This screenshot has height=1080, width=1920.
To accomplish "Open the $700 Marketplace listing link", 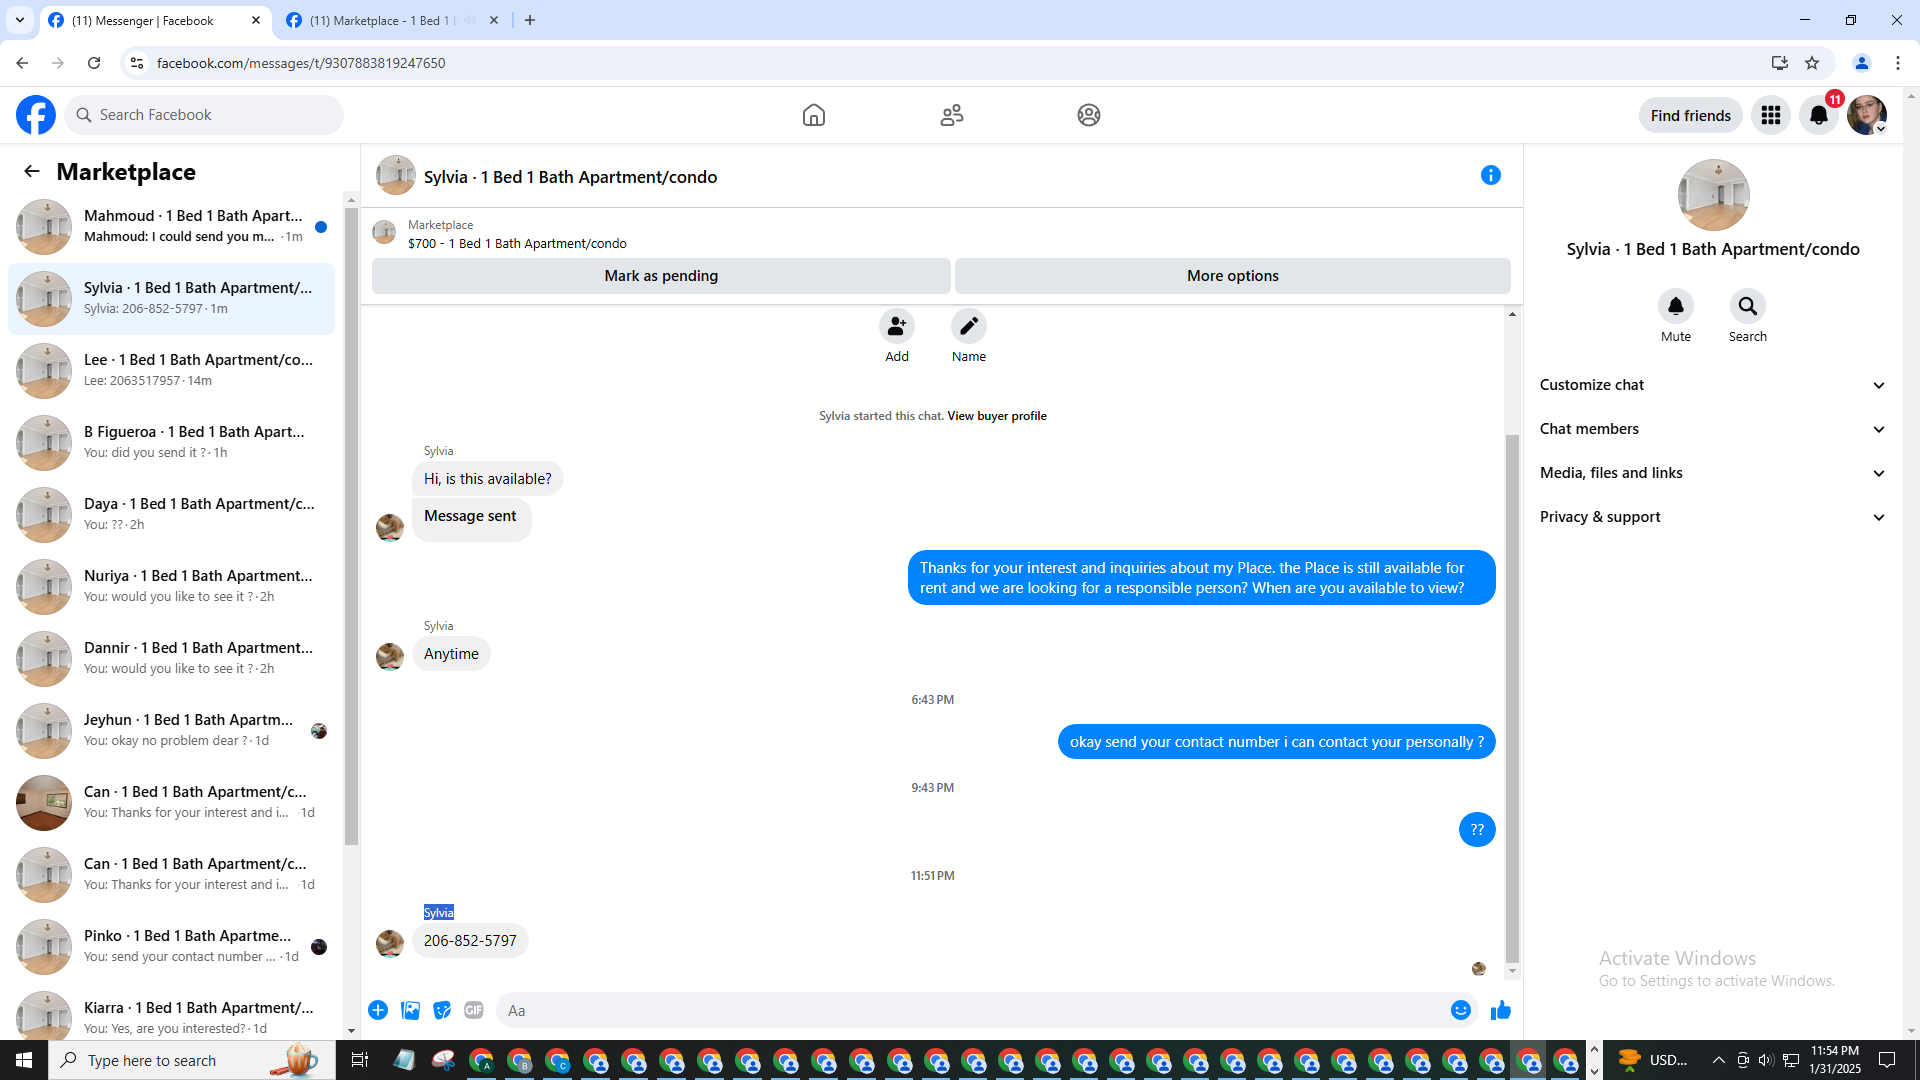I will (517, 243).
